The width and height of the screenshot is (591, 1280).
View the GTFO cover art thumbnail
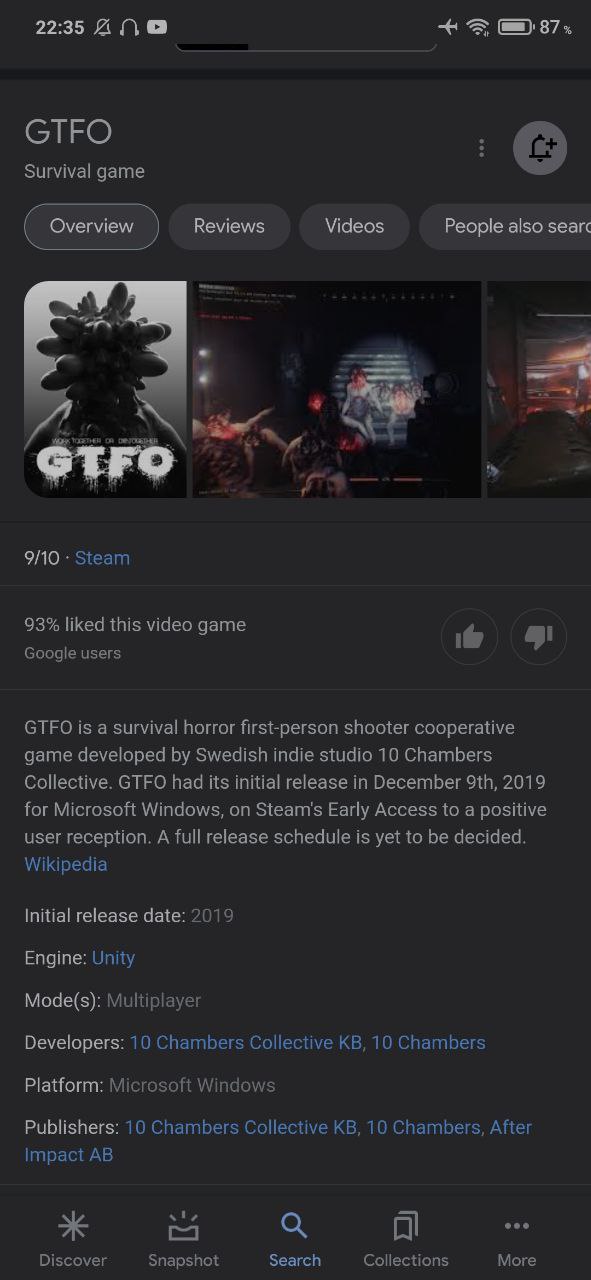point(105,389)
